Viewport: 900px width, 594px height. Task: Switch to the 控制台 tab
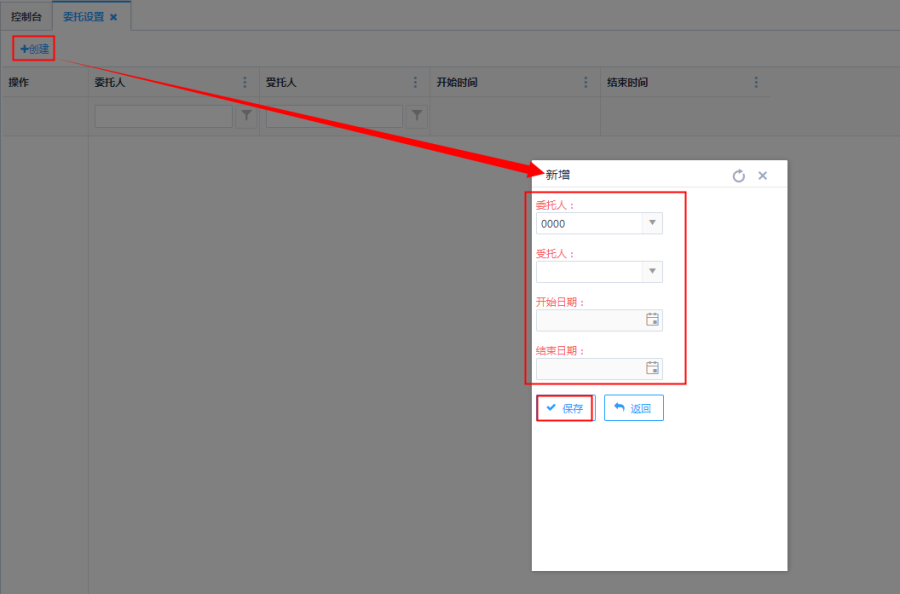coord(26,17)
